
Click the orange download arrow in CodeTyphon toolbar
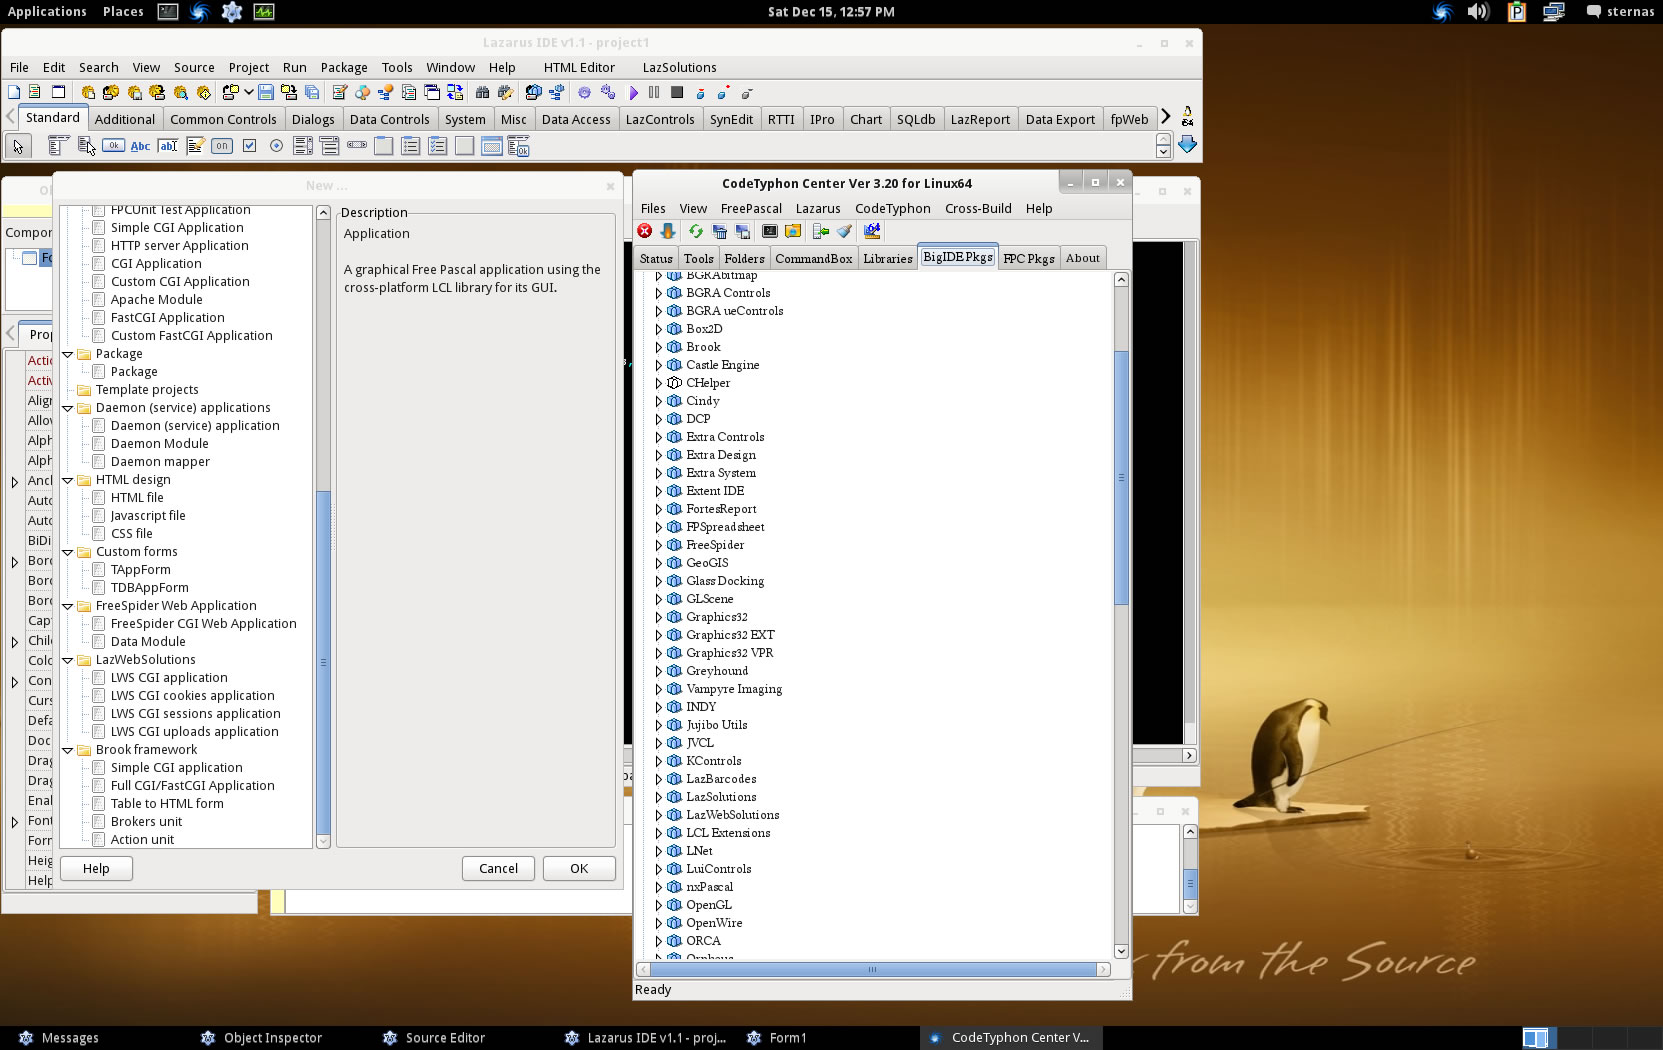click(x=668, y=231)
